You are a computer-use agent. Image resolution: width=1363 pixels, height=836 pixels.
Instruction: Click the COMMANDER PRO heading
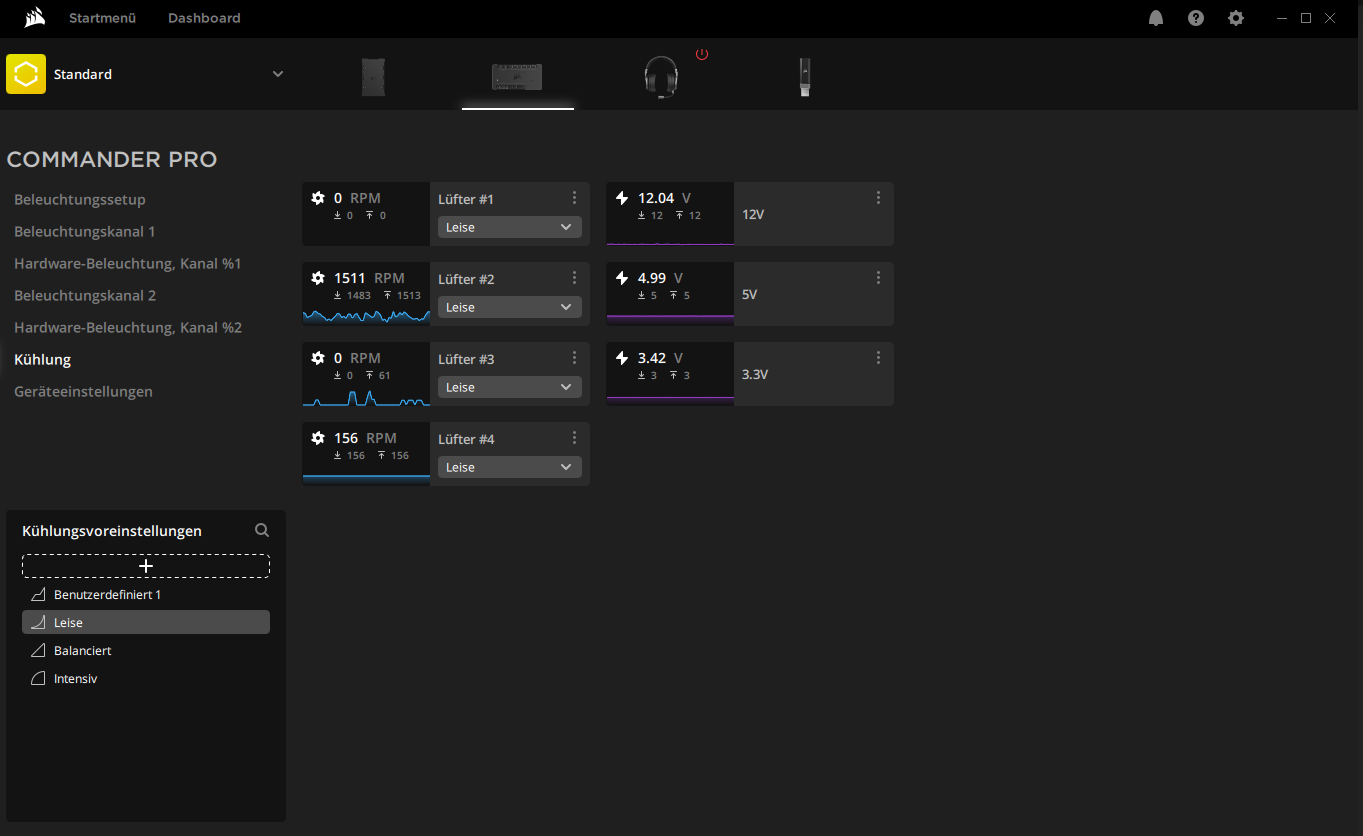pos(112,159)
